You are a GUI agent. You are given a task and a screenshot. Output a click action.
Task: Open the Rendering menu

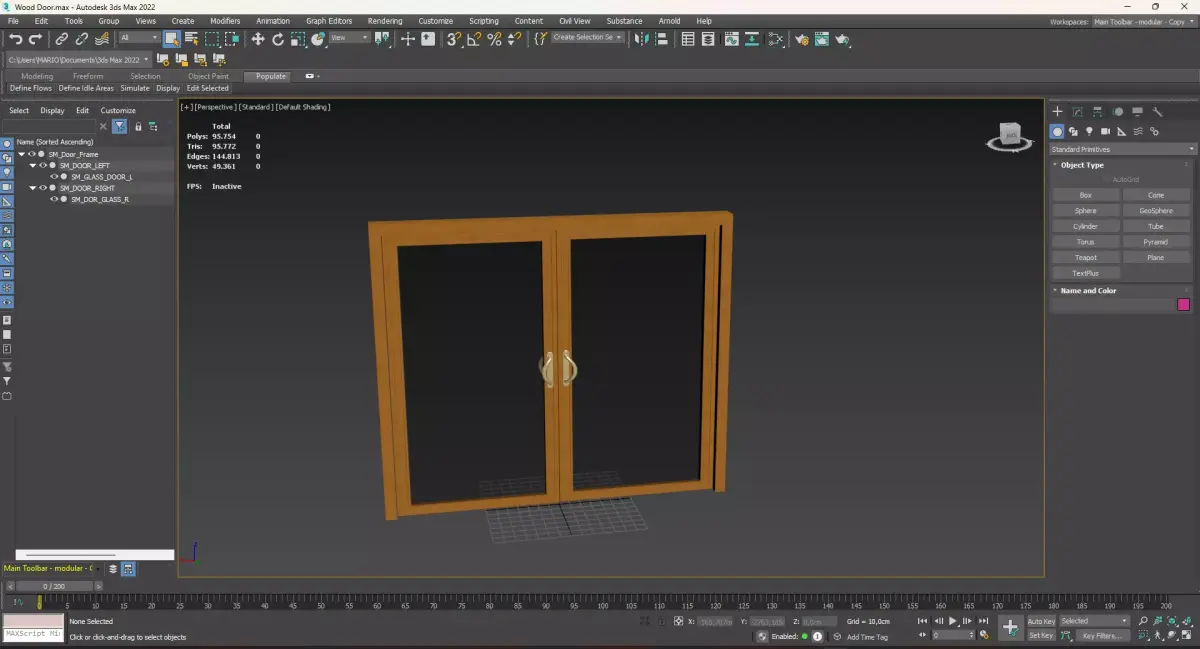tap(385, 21)
